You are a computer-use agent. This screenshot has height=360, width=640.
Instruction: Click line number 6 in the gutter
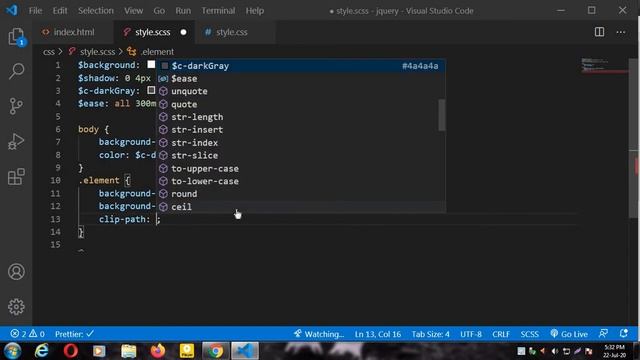[58, 129]
